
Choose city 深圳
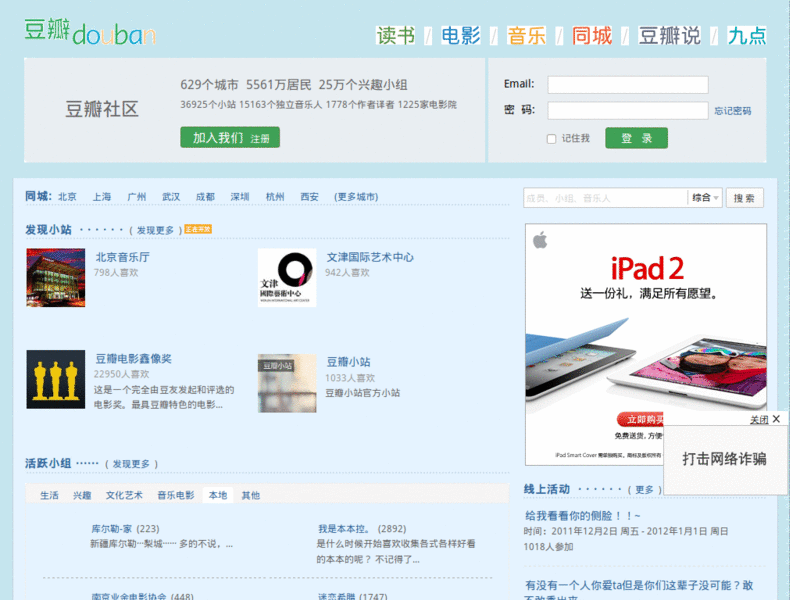pyautogui.click(x=240, y=197)
